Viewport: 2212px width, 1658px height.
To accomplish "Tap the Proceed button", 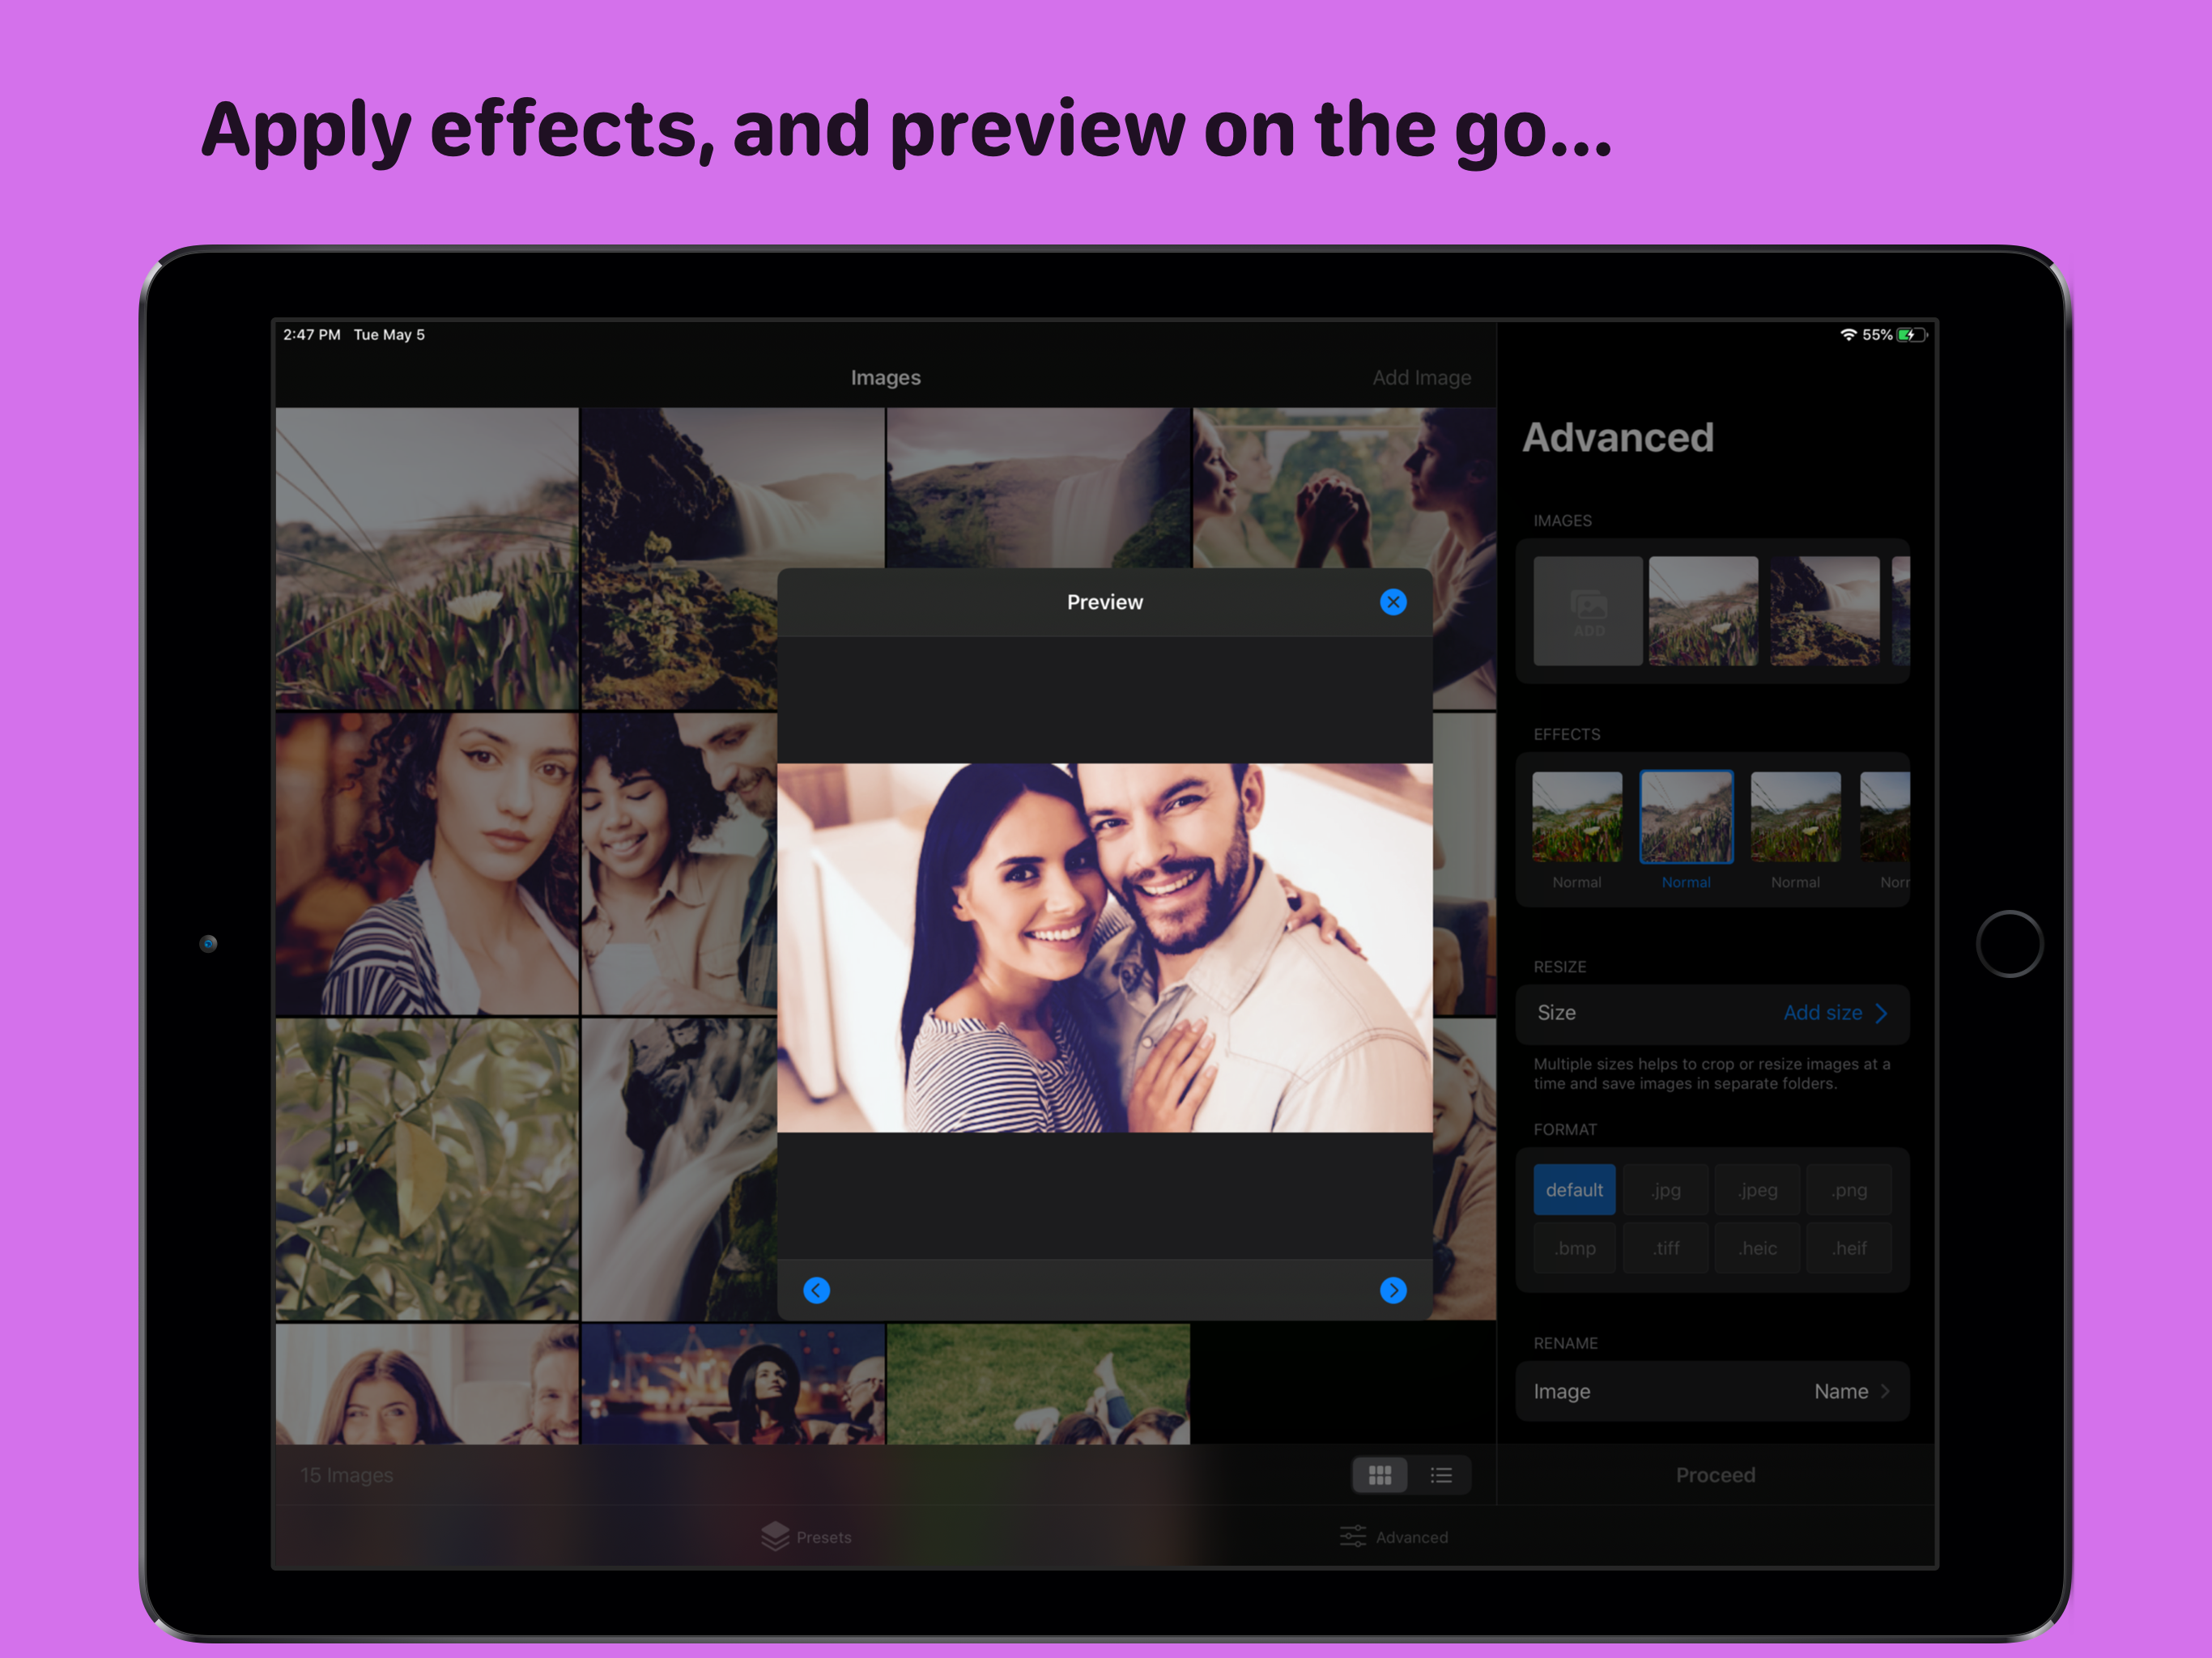I will click(1715, 1475).
